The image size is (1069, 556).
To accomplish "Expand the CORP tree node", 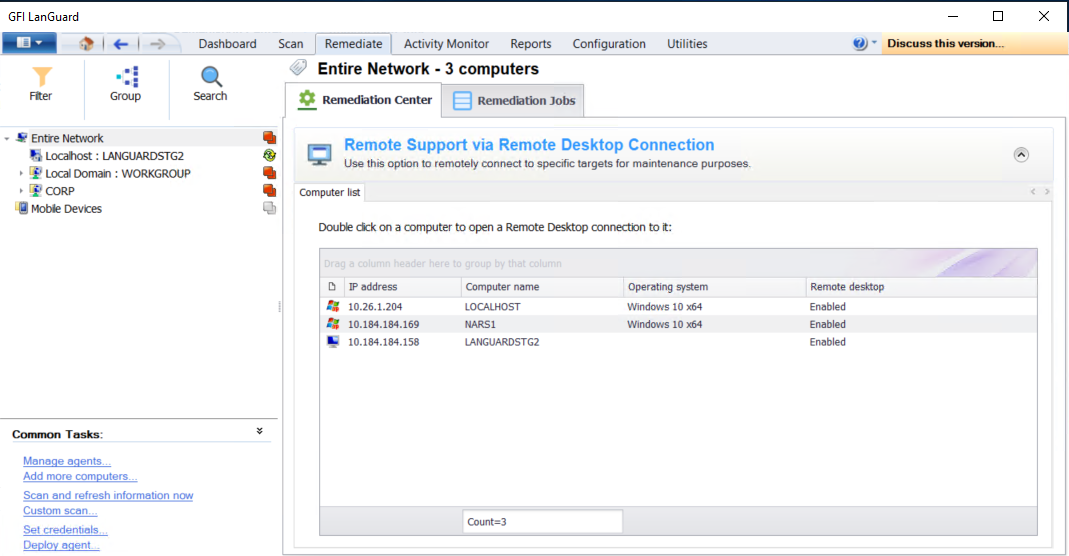I will coord(21,191).
